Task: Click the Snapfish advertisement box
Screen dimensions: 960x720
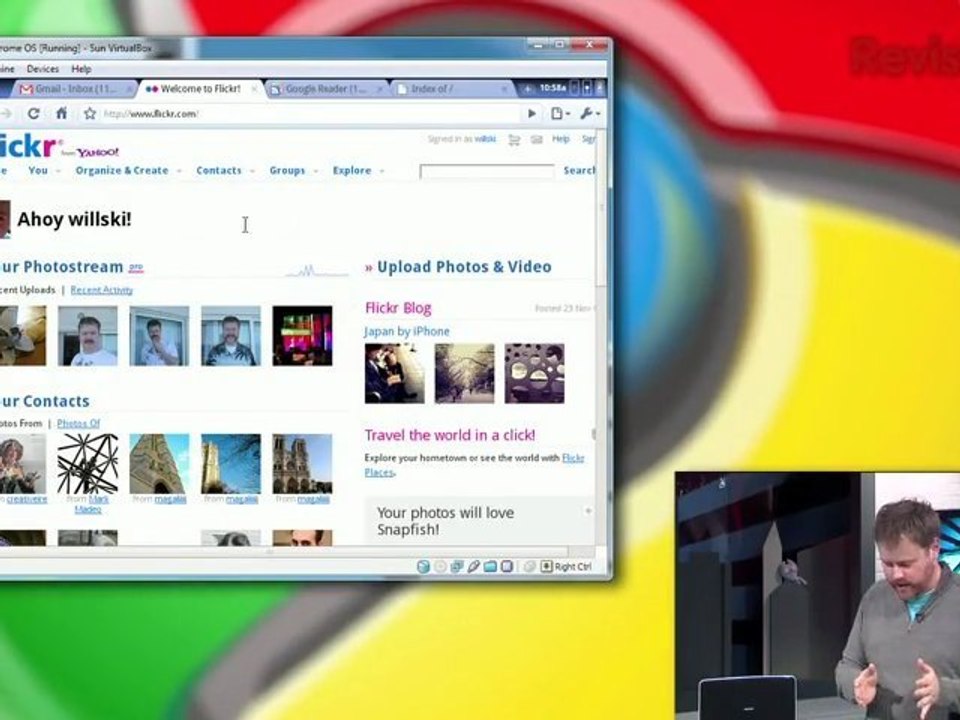Action: coord(479,521)
